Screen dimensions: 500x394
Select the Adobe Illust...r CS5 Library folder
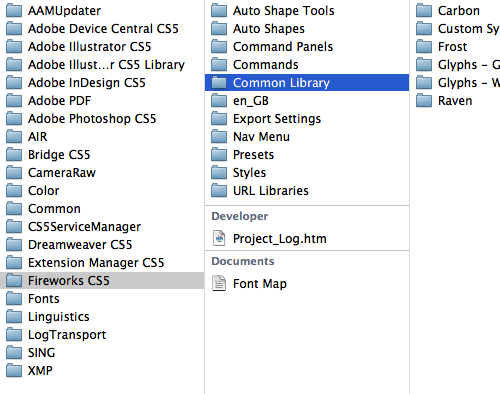point(102,65)
